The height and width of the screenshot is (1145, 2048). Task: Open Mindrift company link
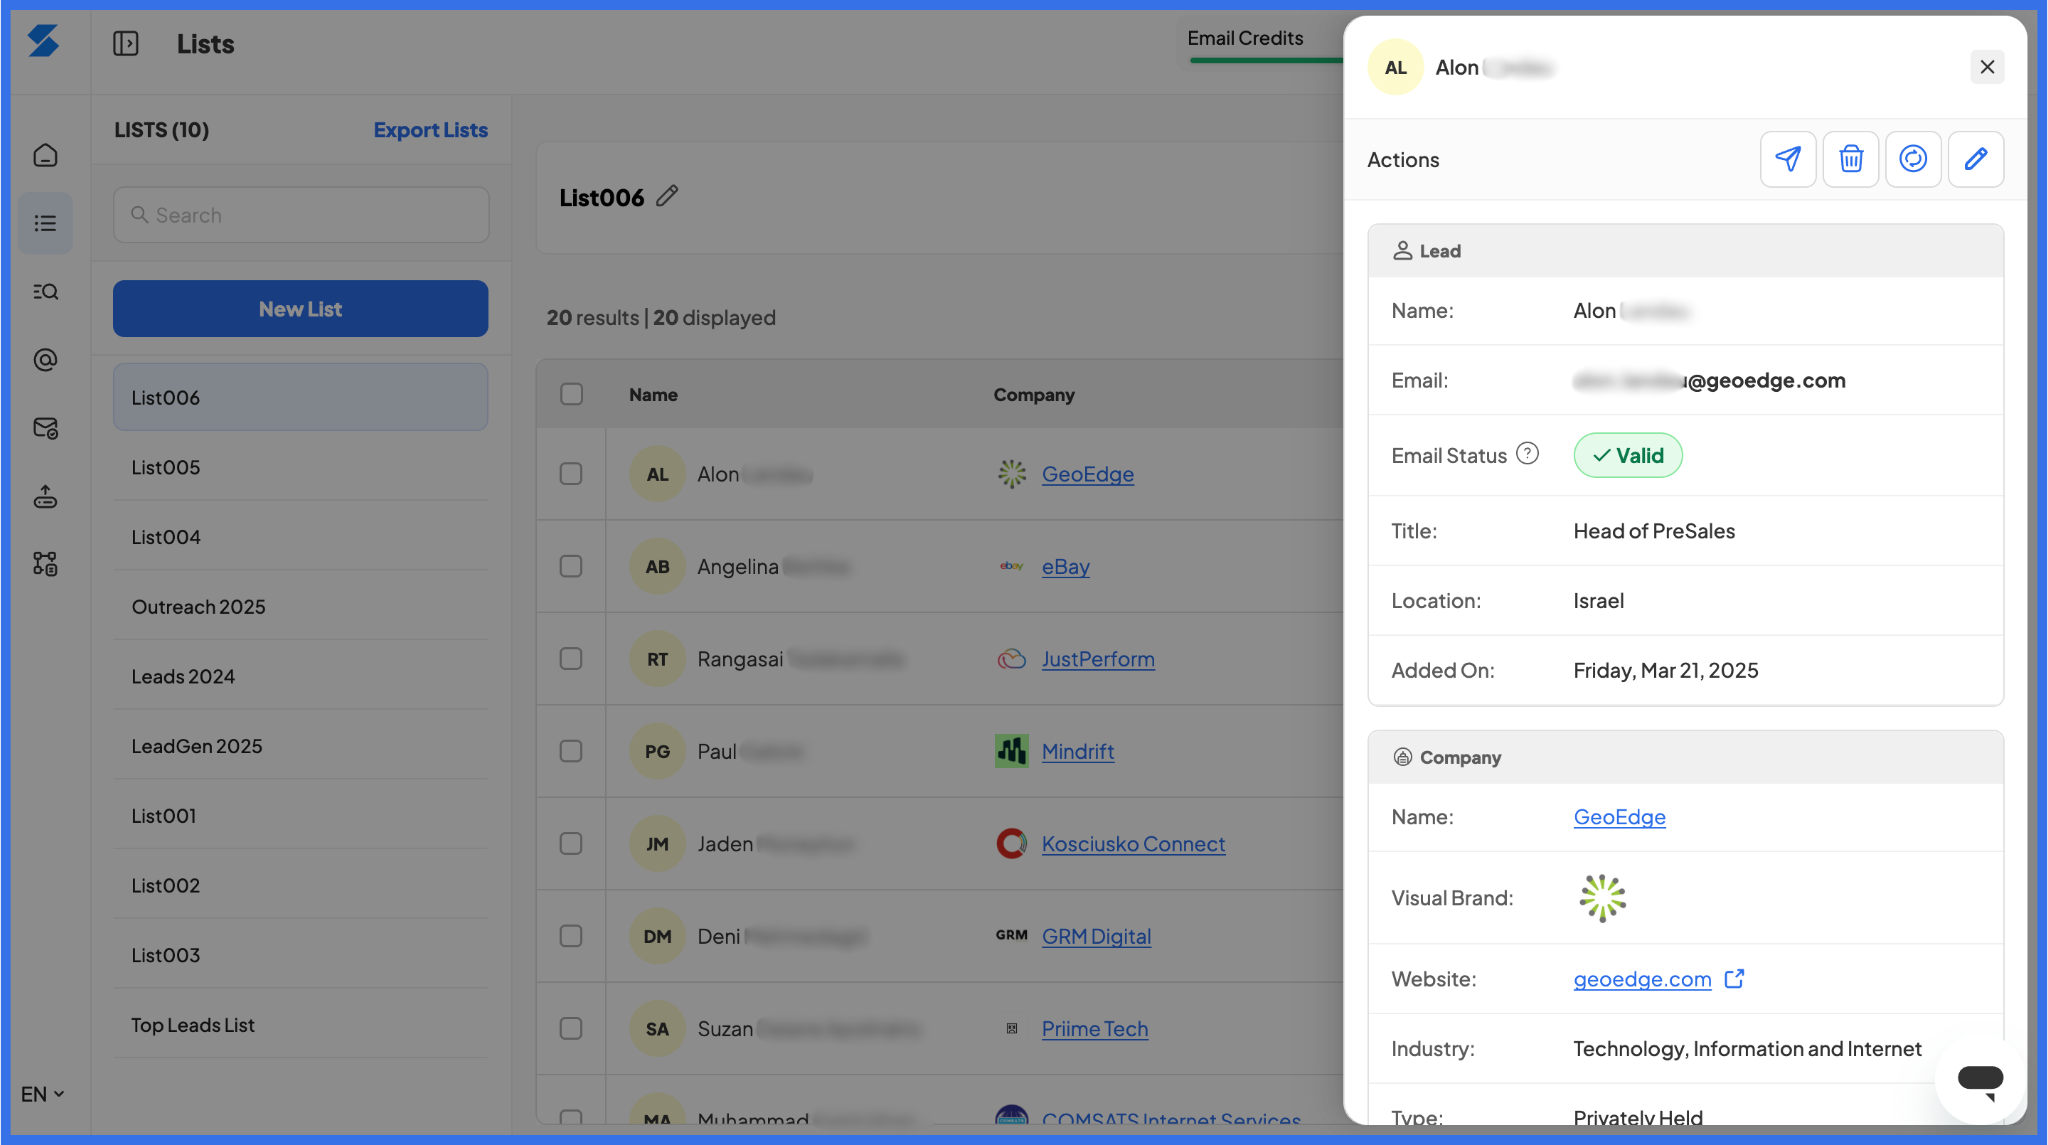pyautogui.click(x=1078, y=751)
